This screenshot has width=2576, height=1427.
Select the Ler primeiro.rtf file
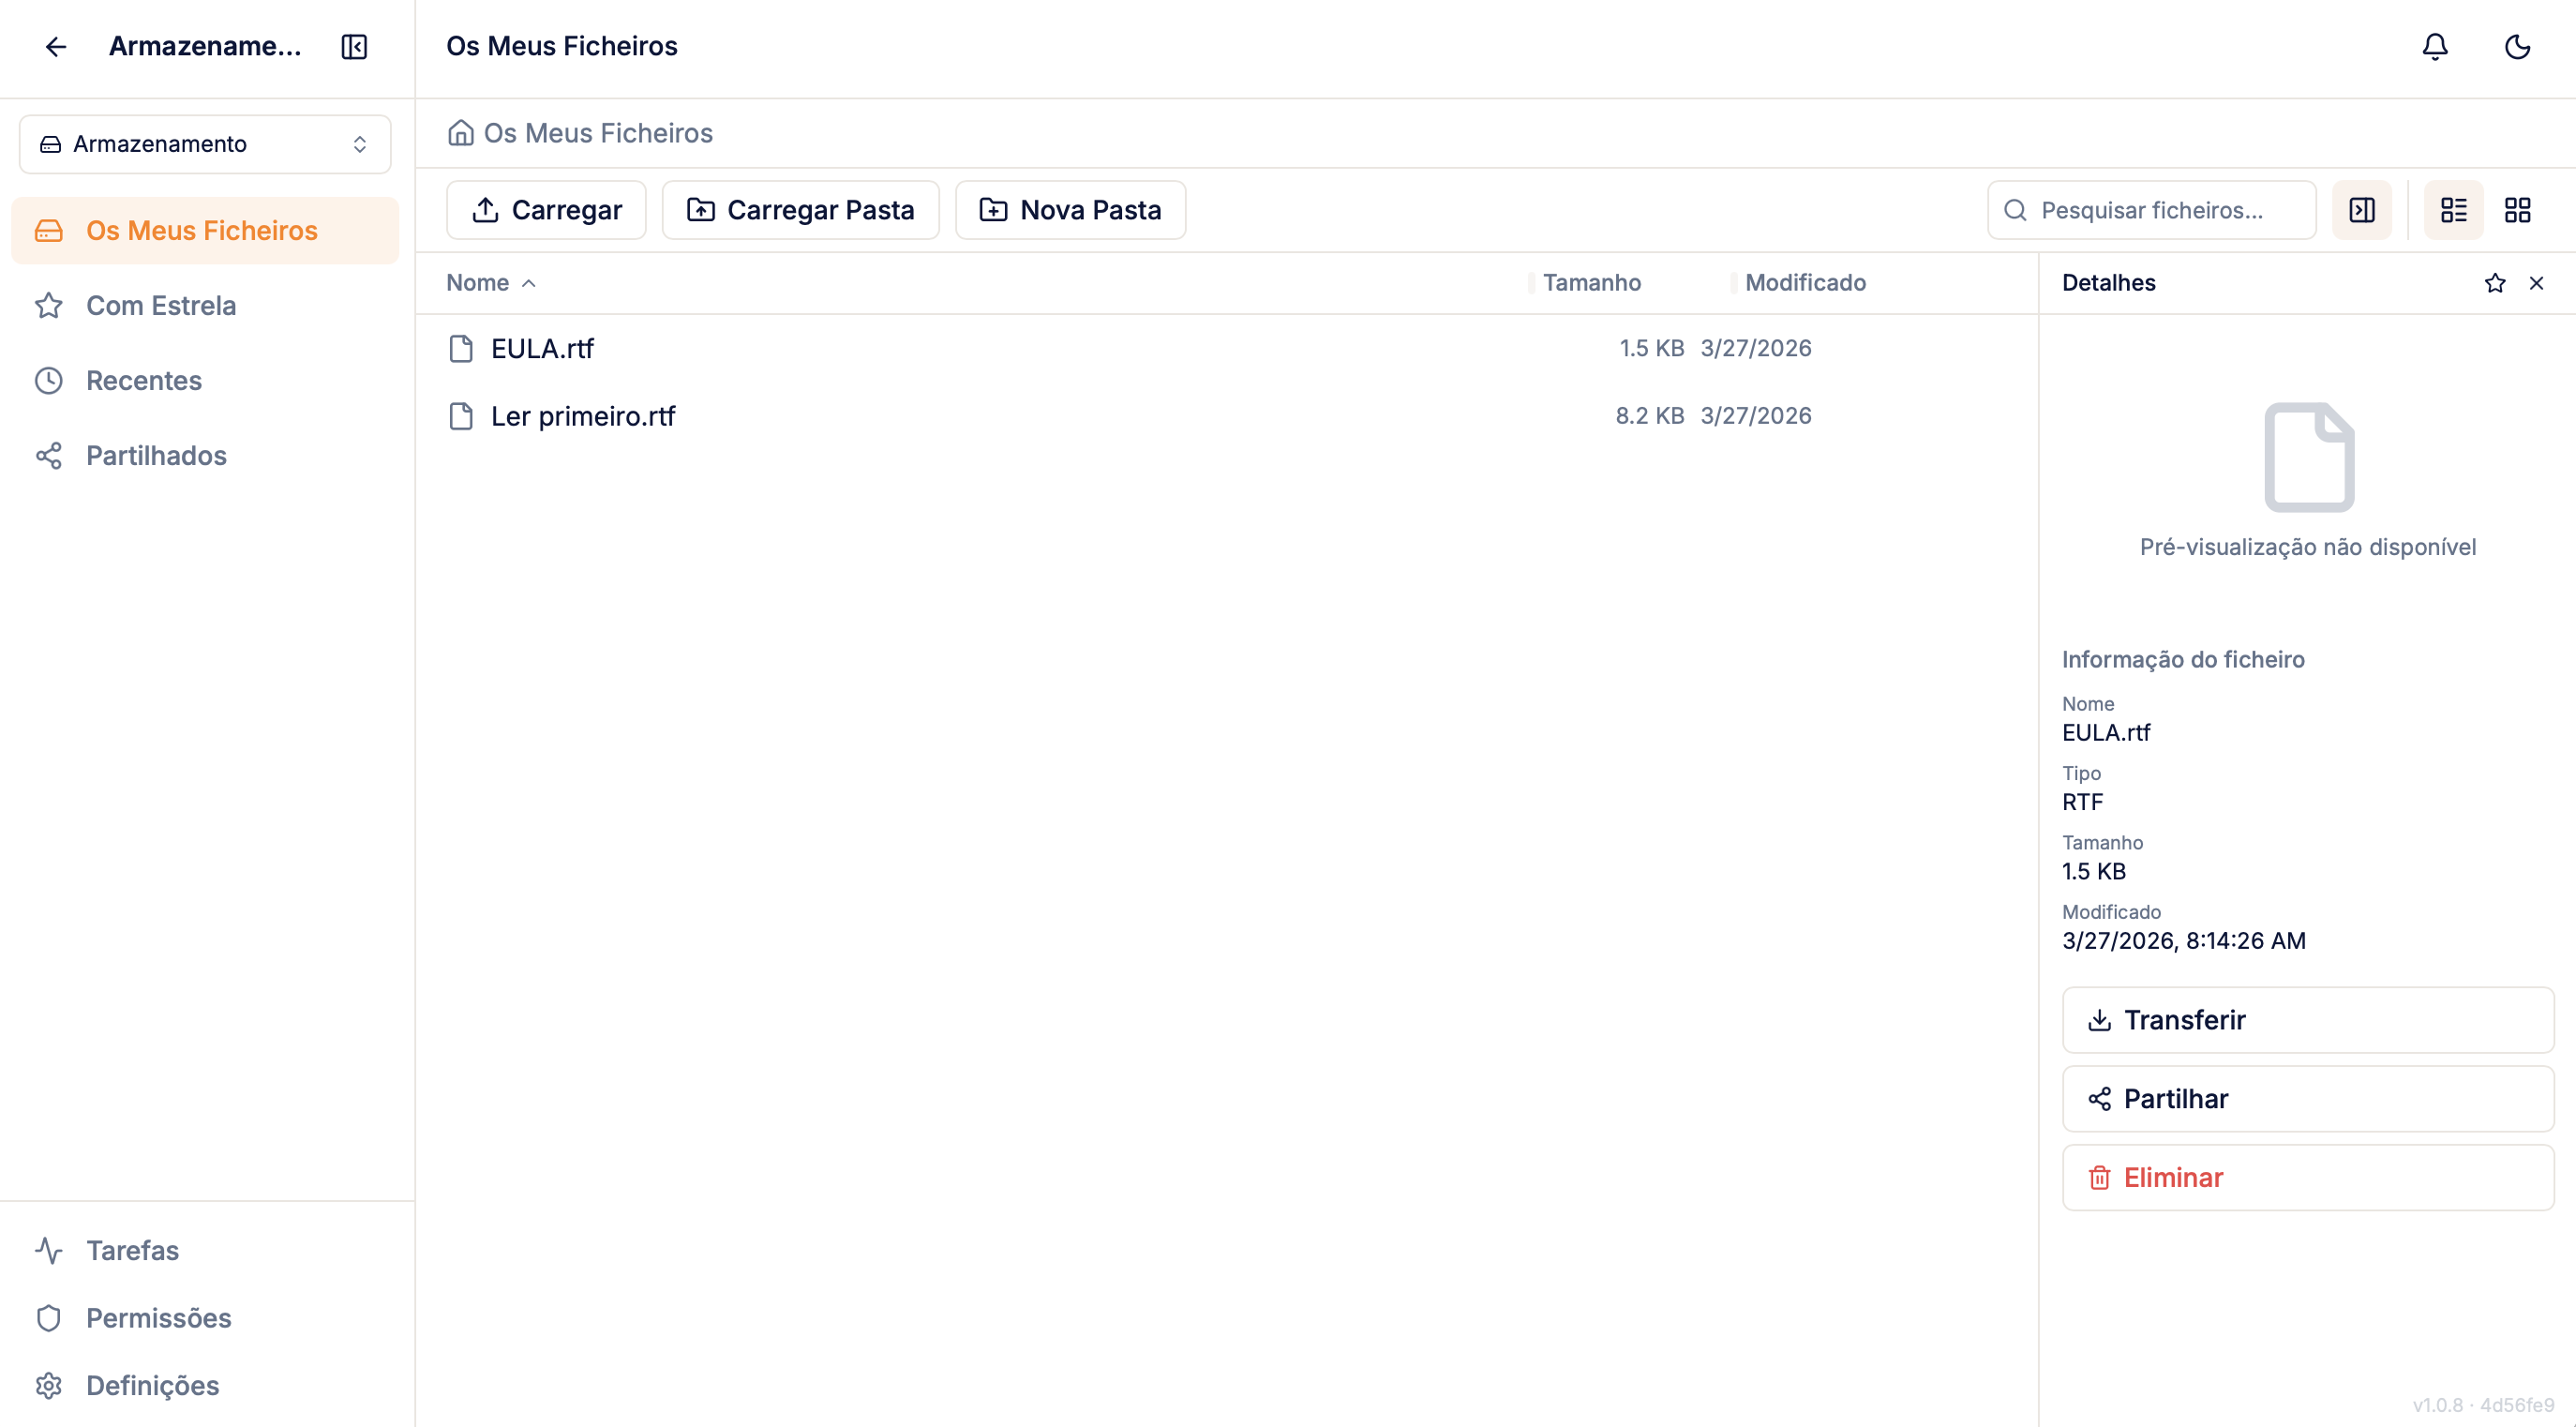583,416
